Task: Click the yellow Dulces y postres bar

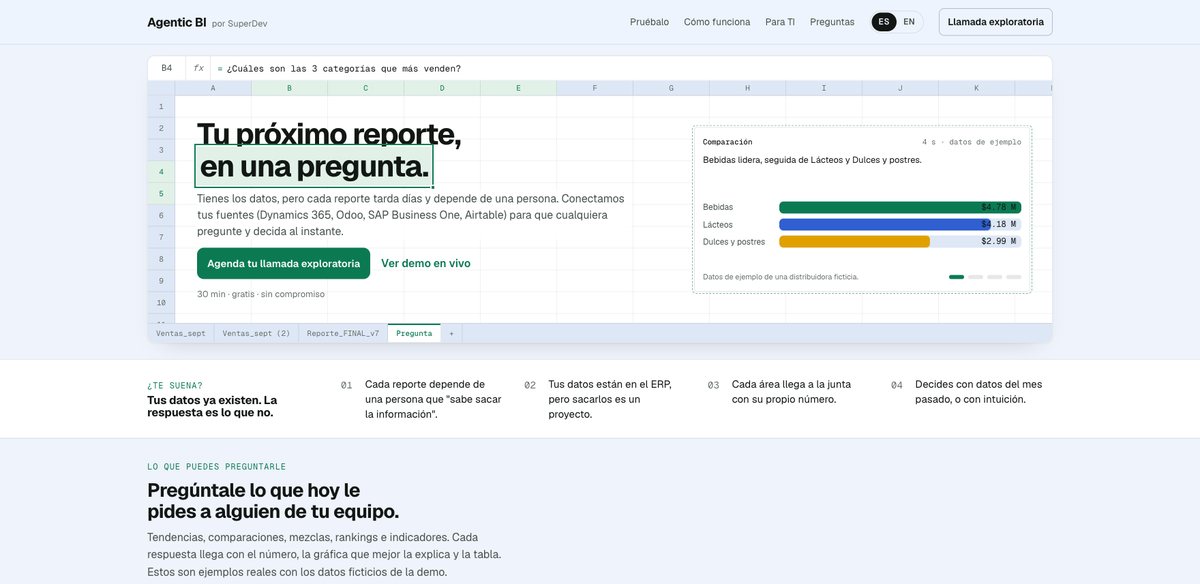Action: tap(854, 241)
